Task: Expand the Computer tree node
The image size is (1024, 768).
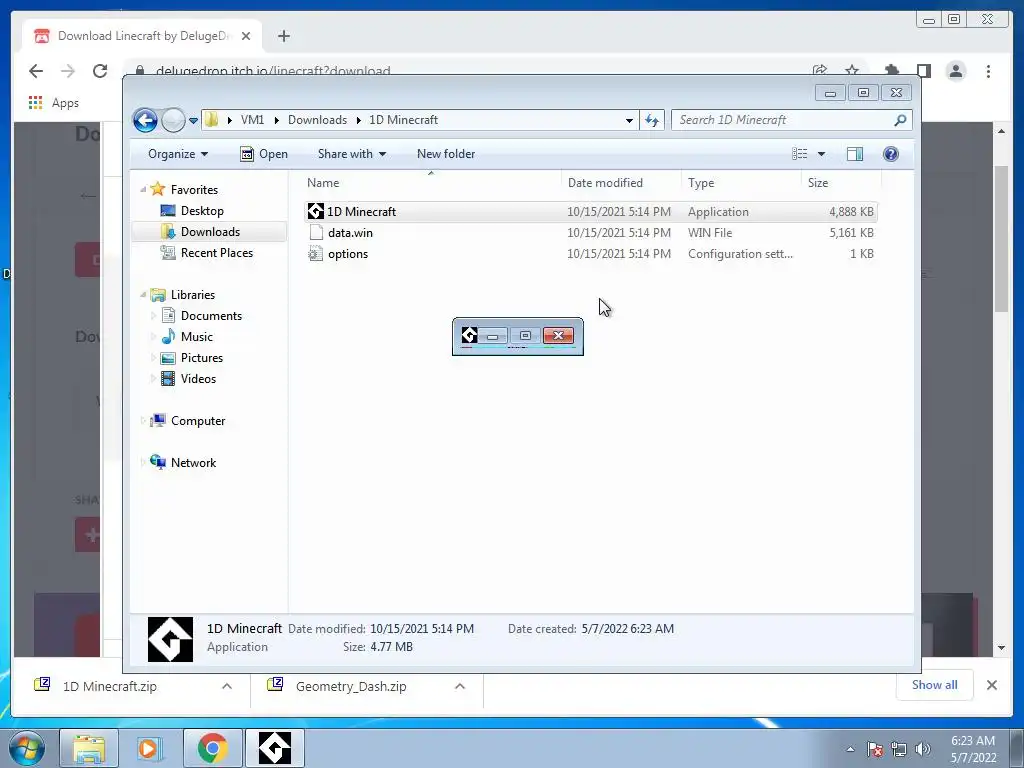Action: point(143,421)
